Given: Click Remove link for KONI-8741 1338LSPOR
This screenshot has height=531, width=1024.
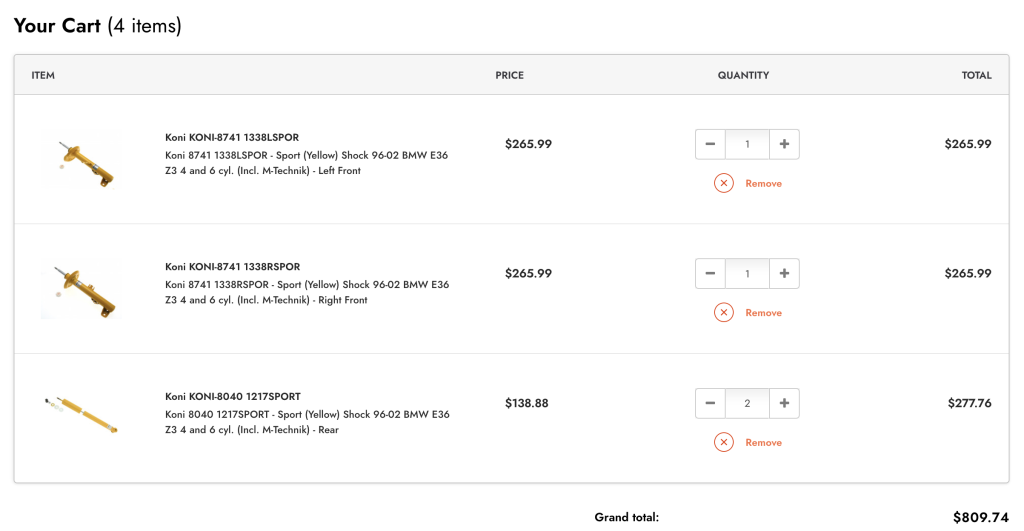Looking at the screenshot, I should (763, 184).
